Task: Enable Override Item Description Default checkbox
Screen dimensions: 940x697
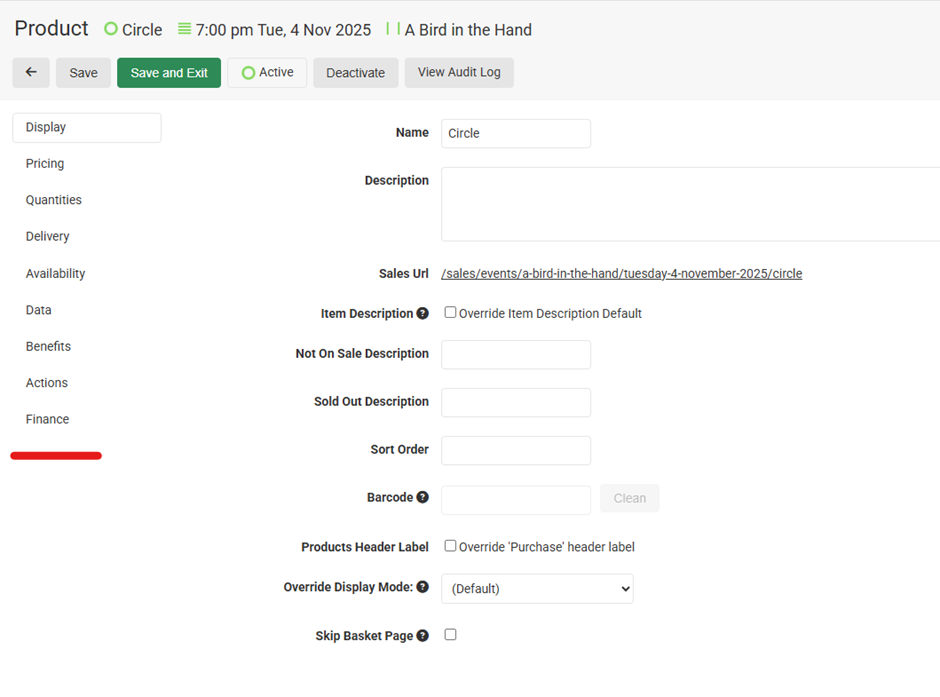Action: point(450,313)
